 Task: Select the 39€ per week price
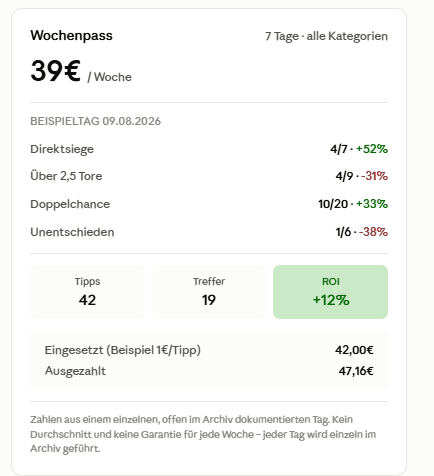pos(81,71)
